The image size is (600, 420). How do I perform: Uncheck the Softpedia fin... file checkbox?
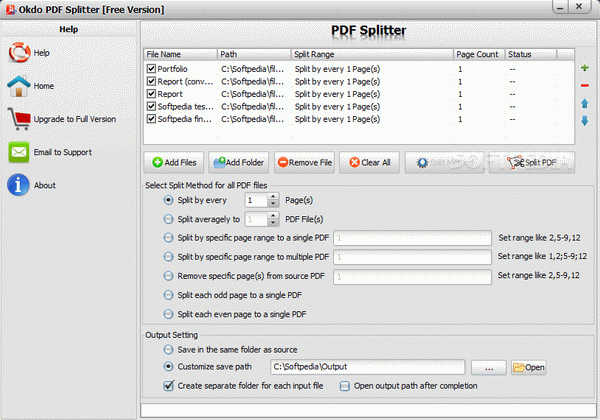pos(151,119)
